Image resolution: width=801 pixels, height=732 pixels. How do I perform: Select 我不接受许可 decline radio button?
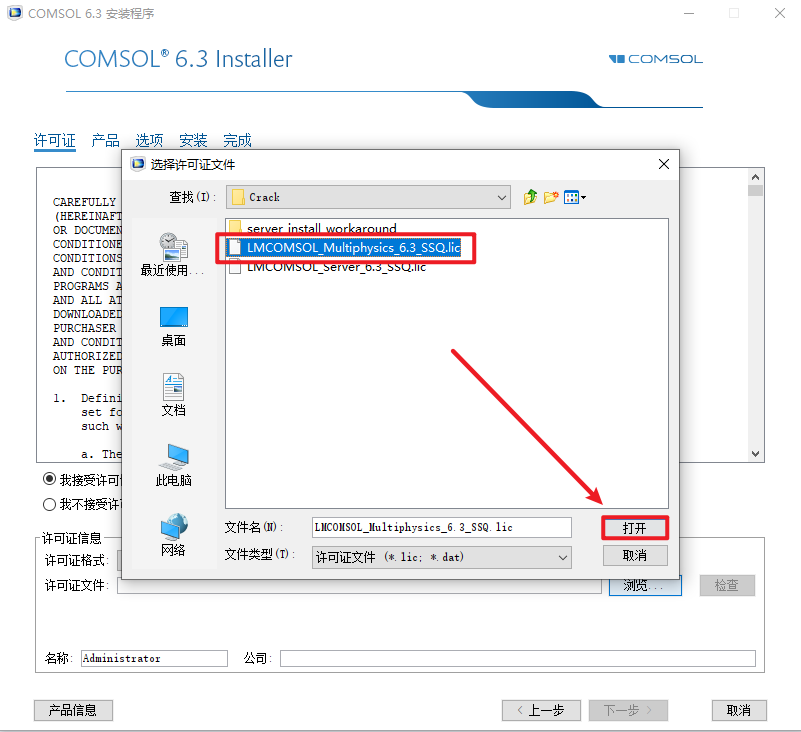point(50,505)
